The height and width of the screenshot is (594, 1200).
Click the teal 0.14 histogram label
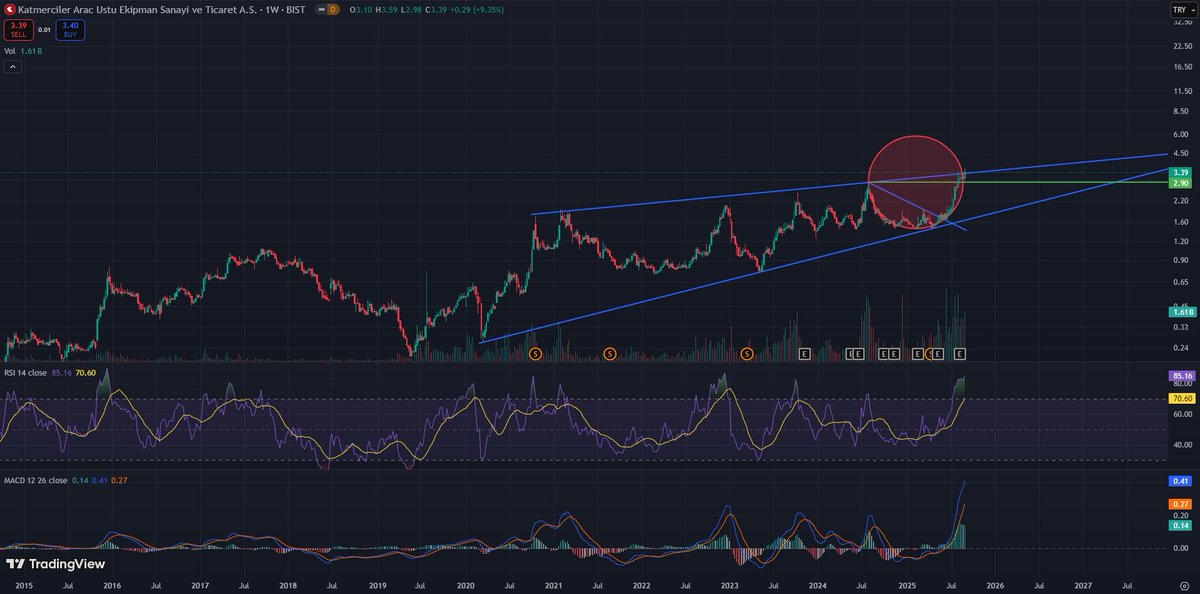pyautogui.click(x=1180, y=525)
